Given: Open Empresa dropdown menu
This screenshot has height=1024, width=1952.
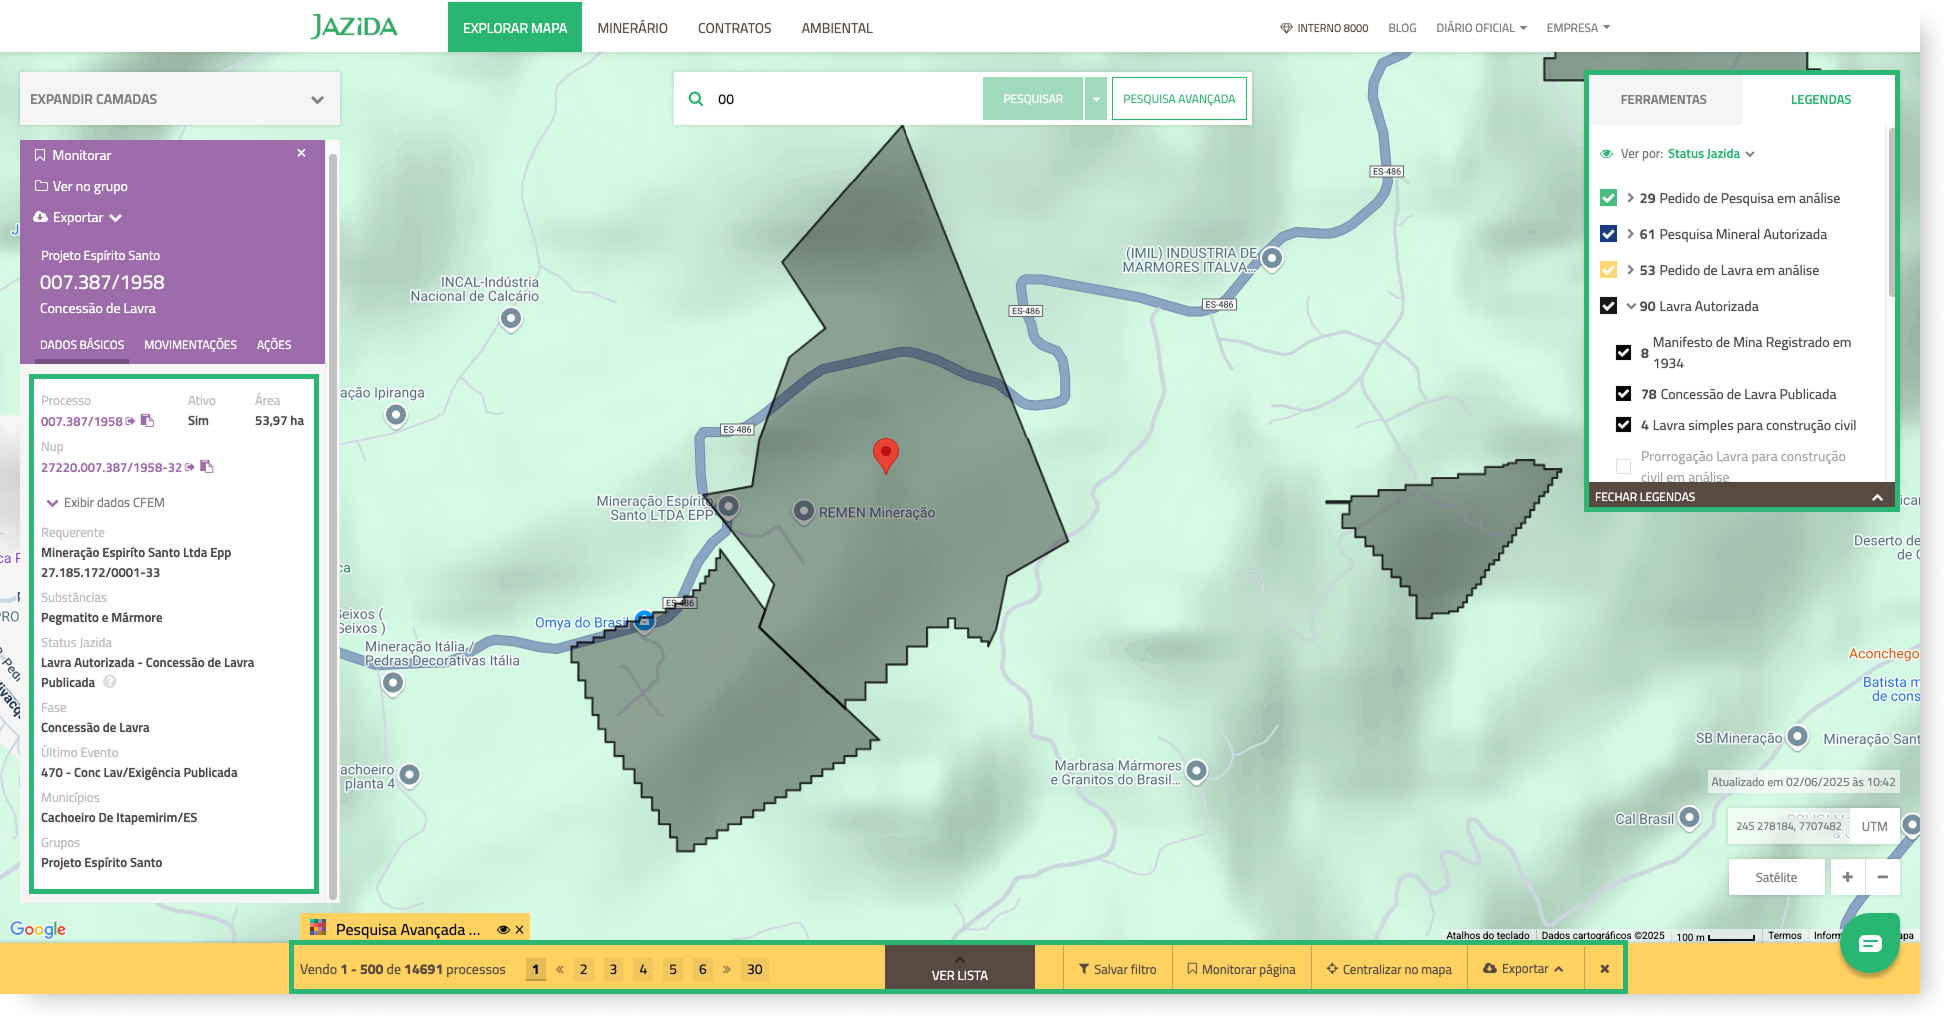Looking at the screenshot, I should pos(1578,28).
